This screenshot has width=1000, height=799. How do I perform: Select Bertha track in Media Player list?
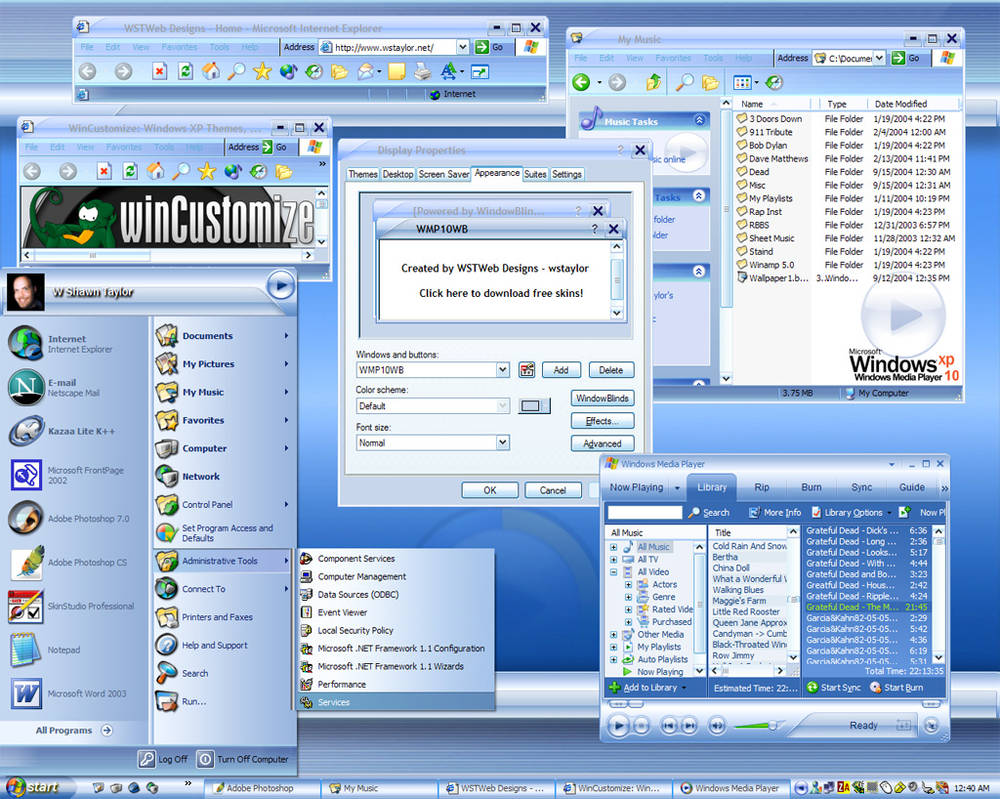(725, 557)
